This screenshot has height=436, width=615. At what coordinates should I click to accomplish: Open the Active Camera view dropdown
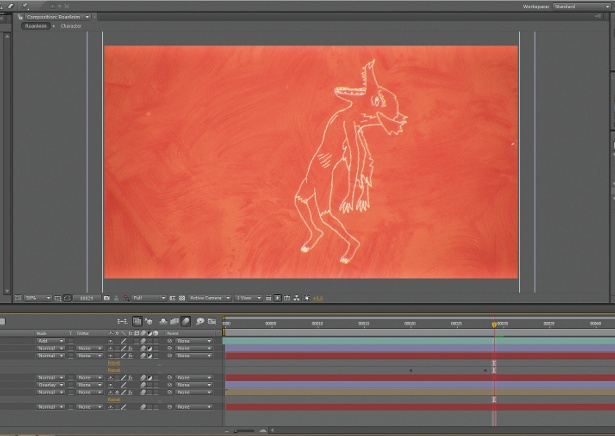(x=209, y=298)
